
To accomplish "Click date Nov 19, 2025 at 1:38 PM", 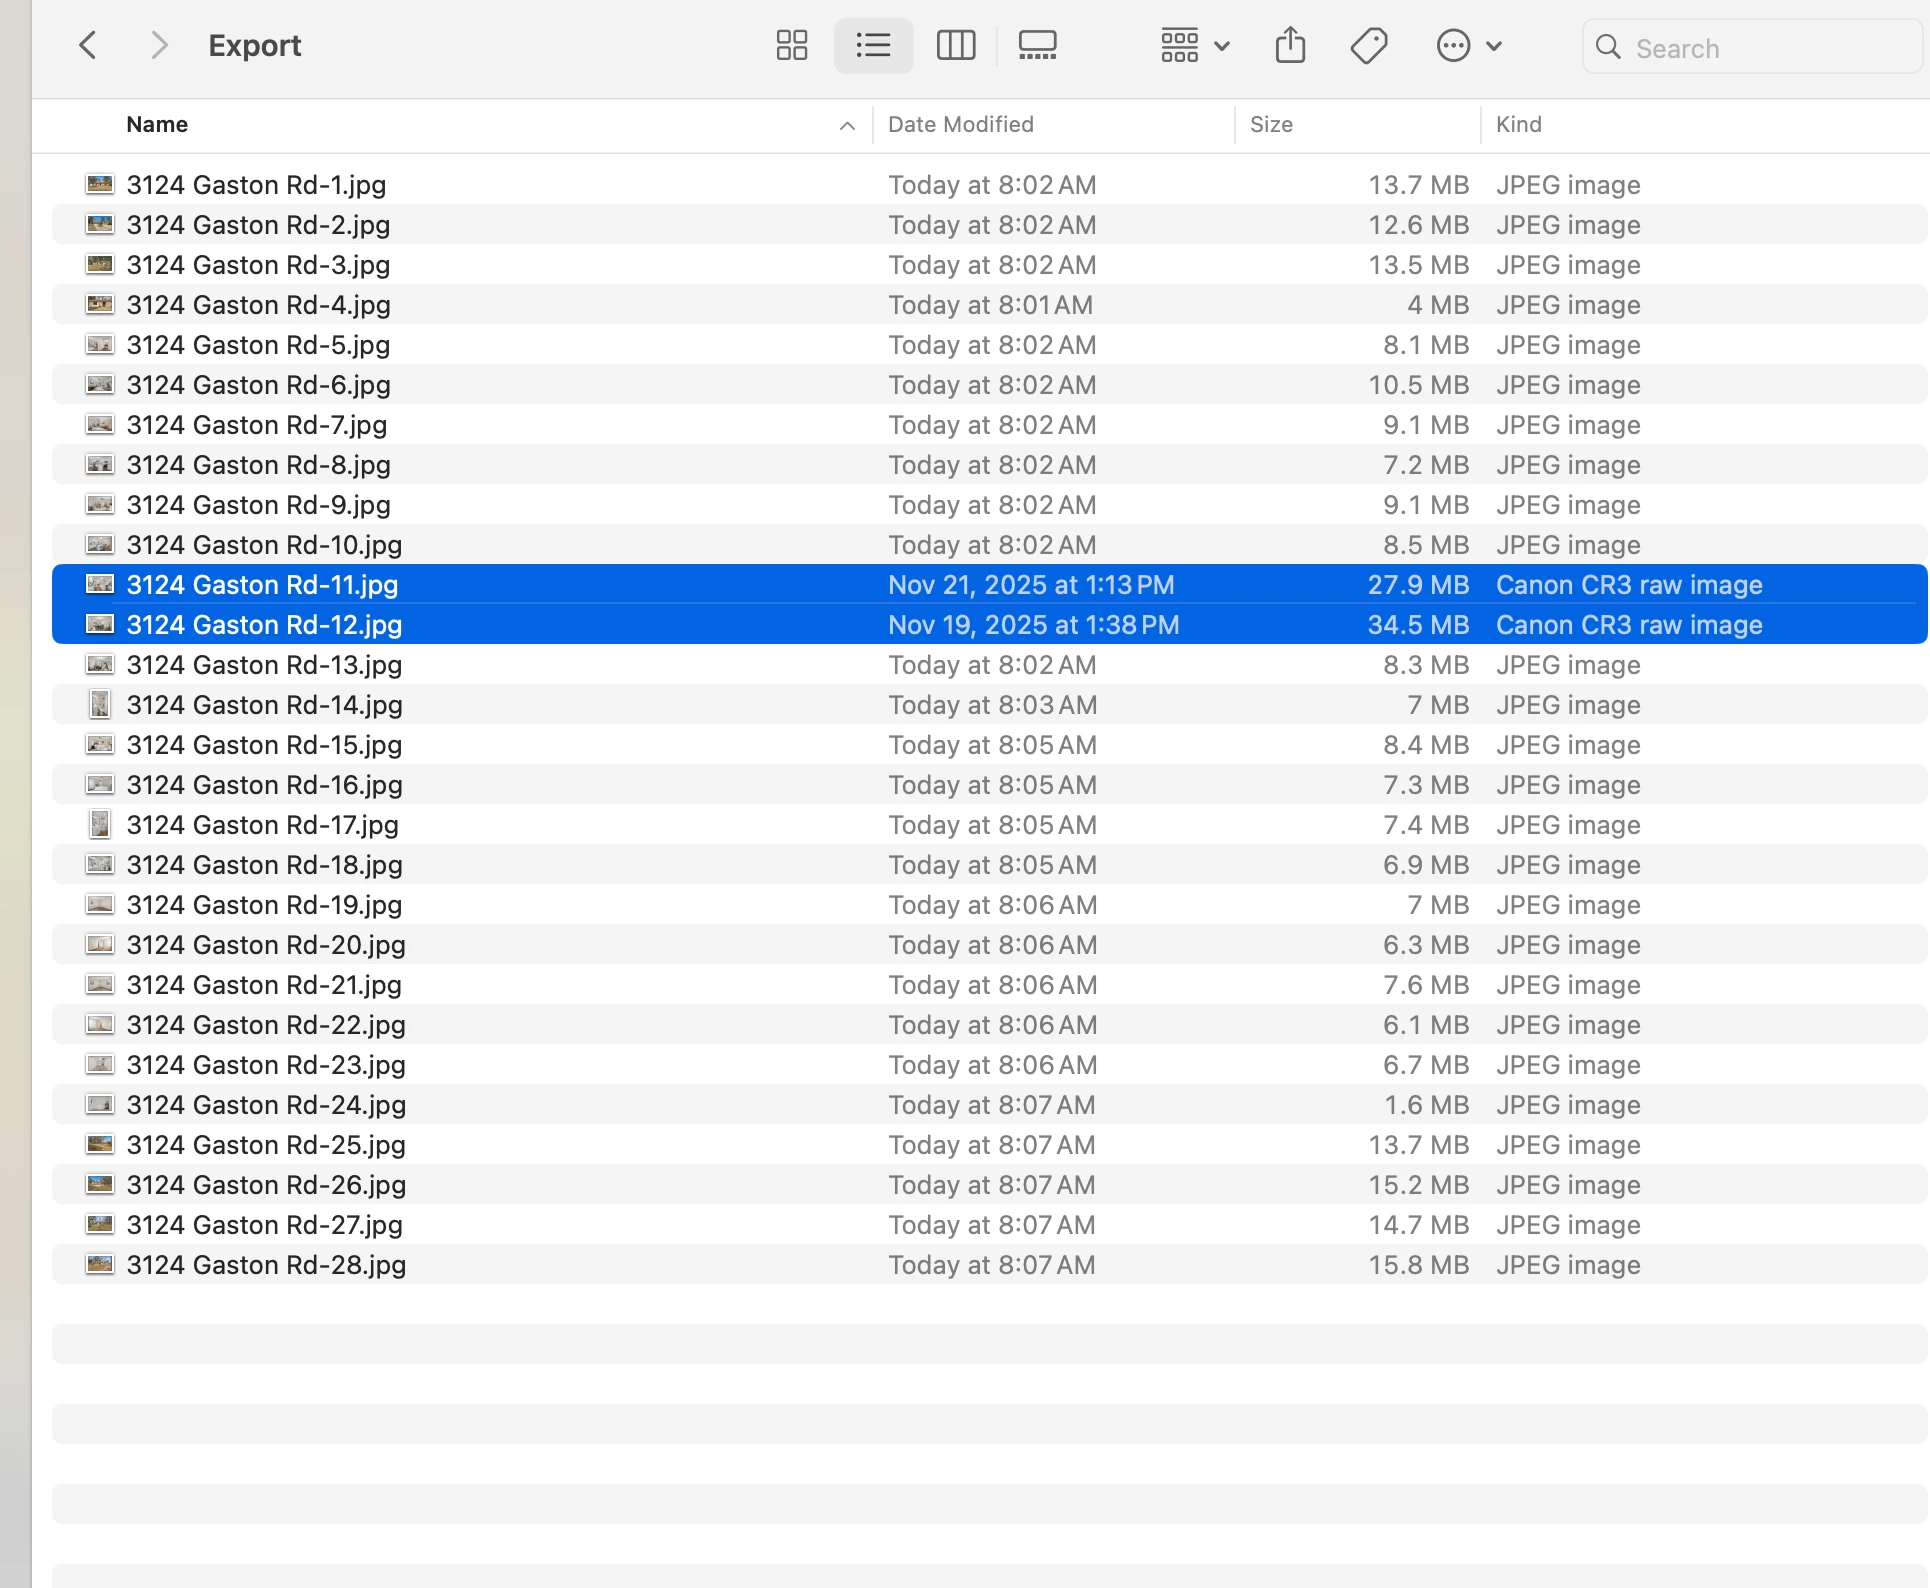I will click(1033, 625).
